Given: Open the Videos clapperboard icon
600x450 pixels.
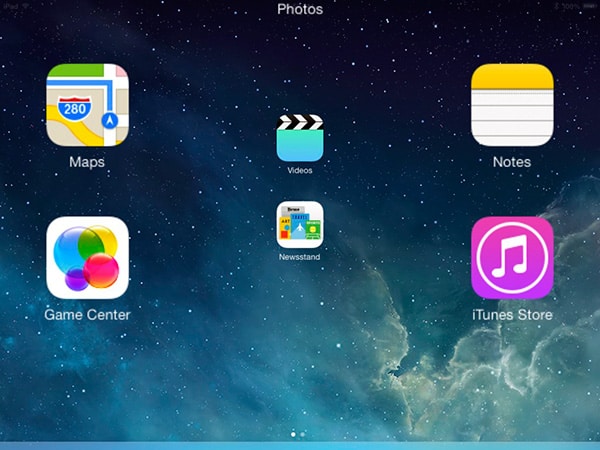Looking at the screenshot, I should click(300, 138).
